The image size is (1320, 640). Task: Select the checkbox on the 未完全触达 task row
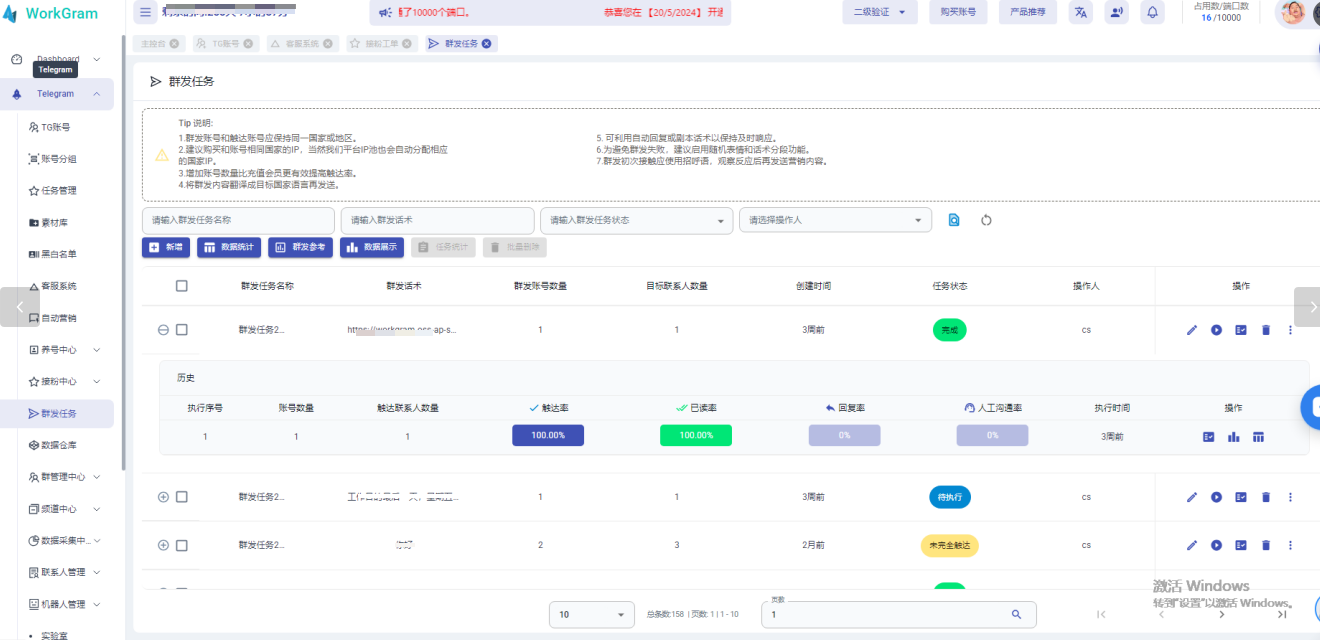pyautogui.click(x=181, y=545)
